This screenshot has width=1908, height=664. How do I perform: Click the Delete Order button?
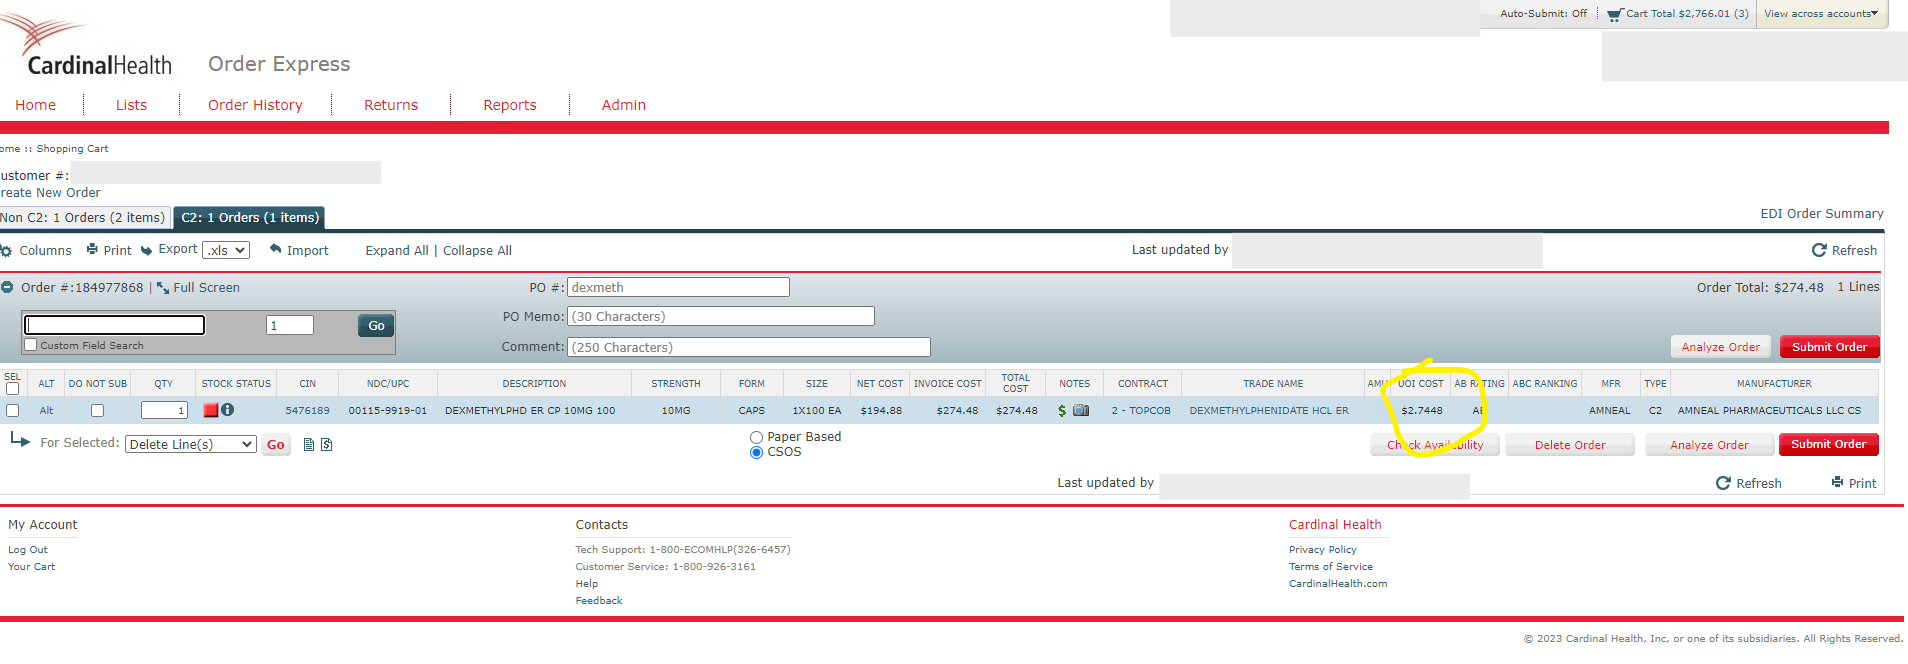[1570, 445]
